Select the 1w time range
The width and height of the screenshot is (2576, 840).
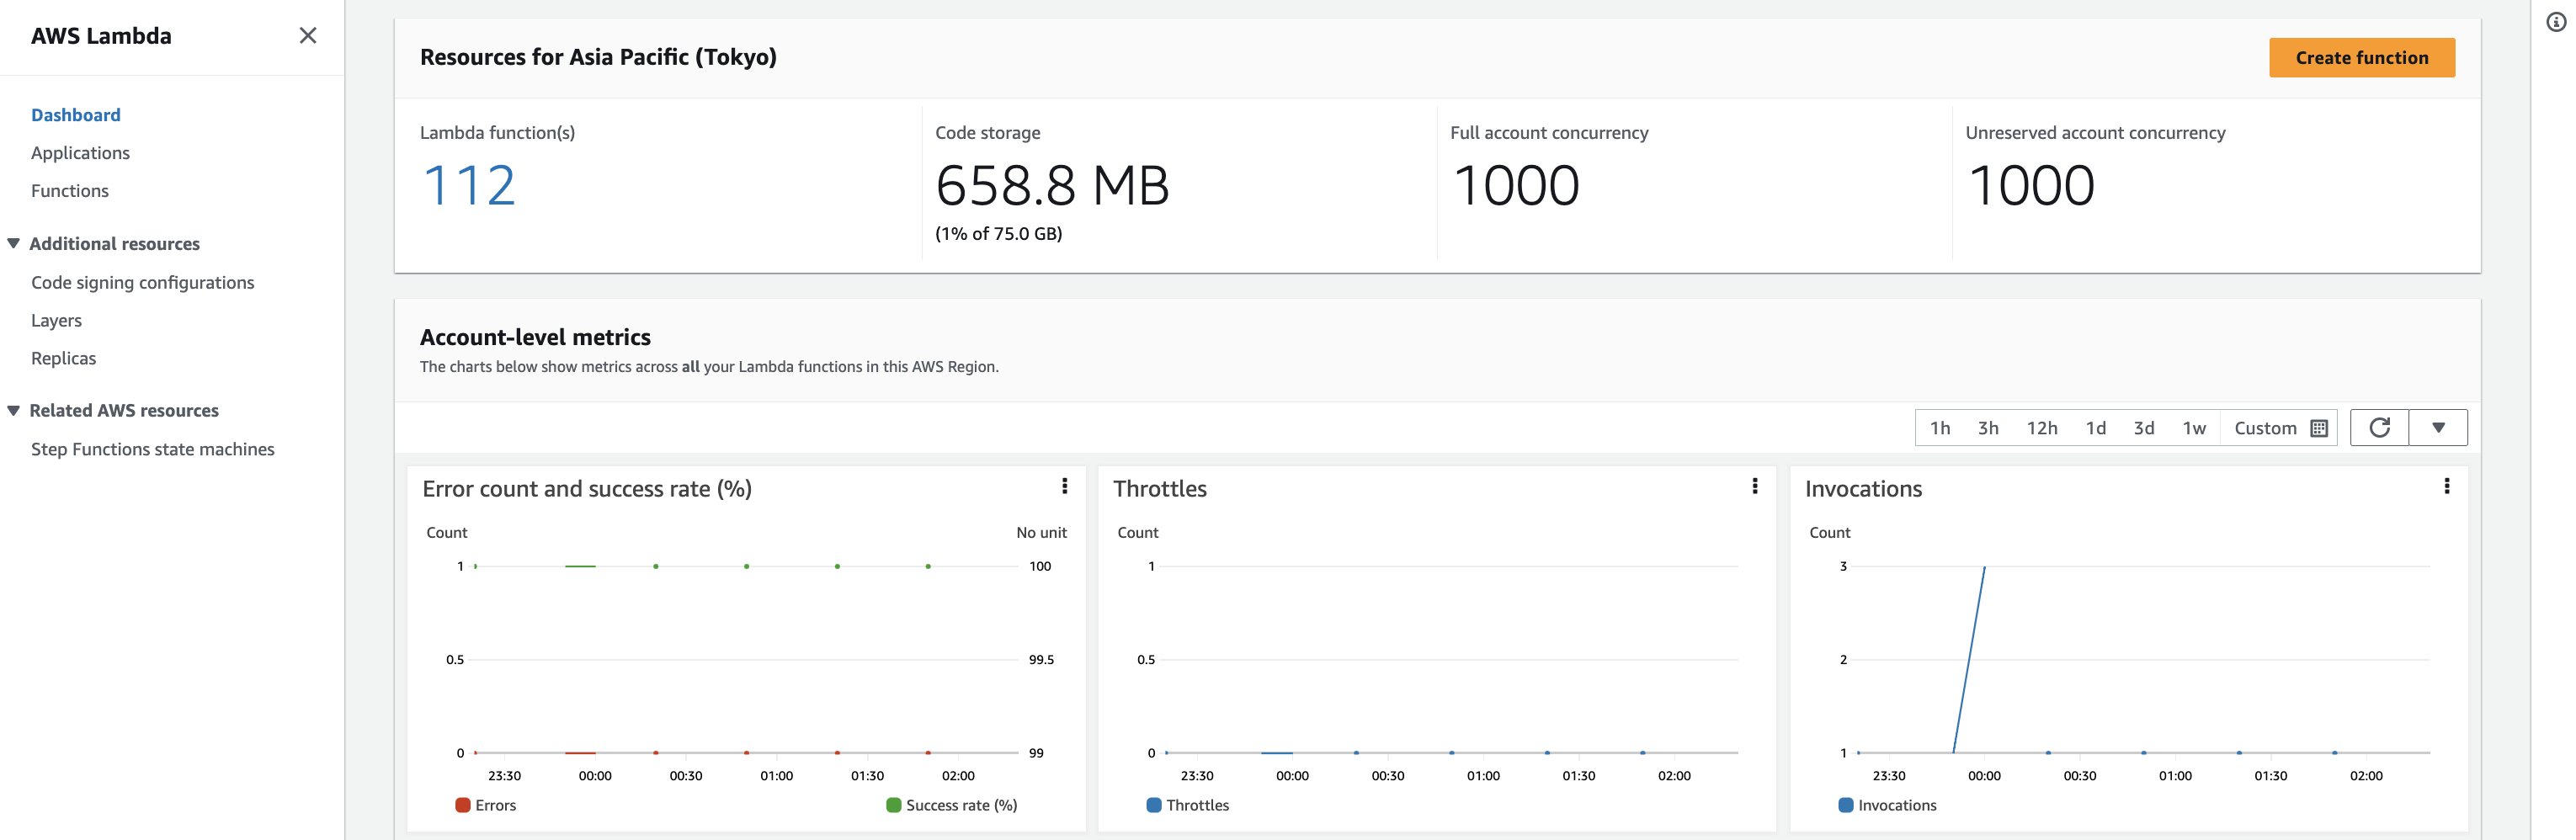click(x=2194, y=428)
